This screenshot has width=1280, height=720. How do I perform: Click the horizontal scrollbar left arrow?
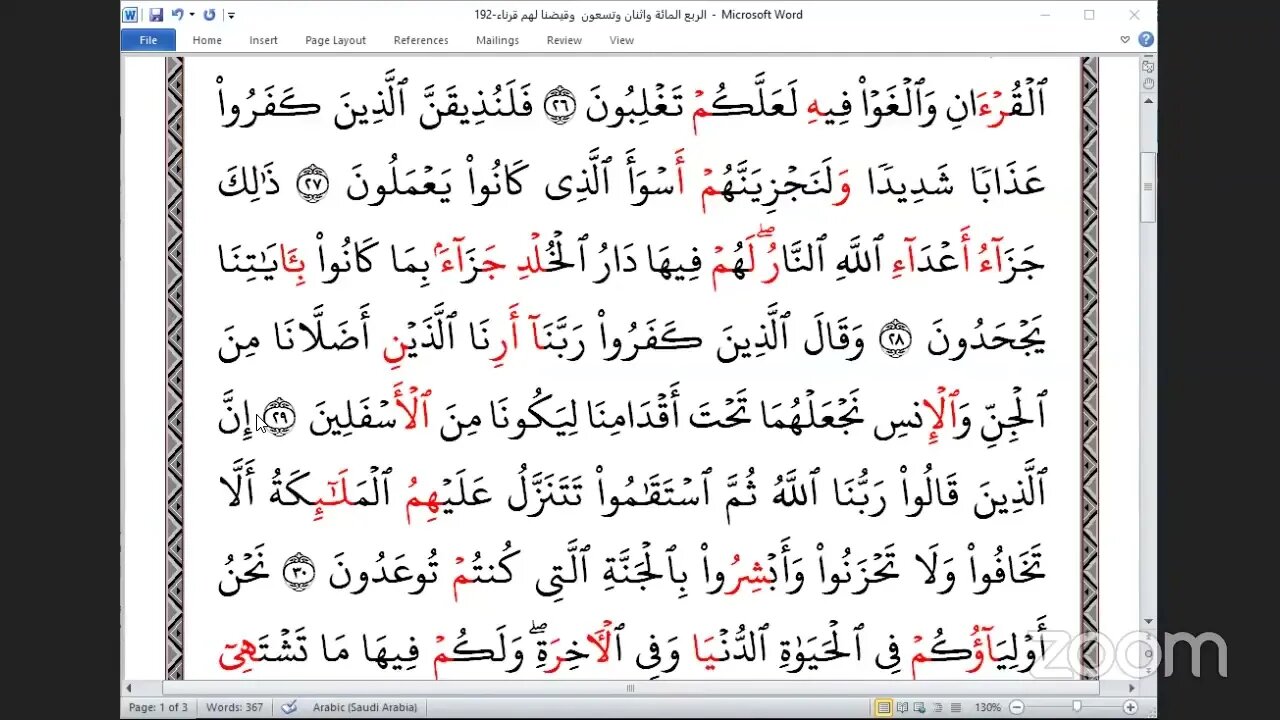click(128, 688)
